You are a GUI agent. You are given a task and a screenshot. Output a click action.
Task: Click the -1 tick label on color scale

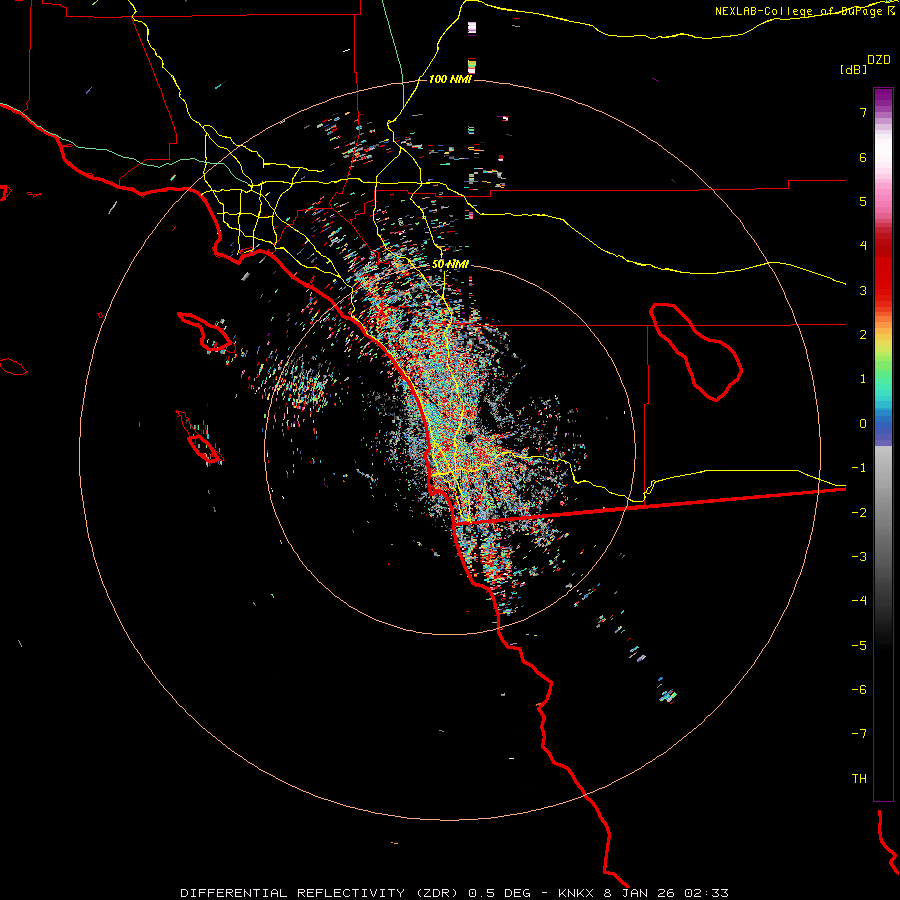pos(859,468)
